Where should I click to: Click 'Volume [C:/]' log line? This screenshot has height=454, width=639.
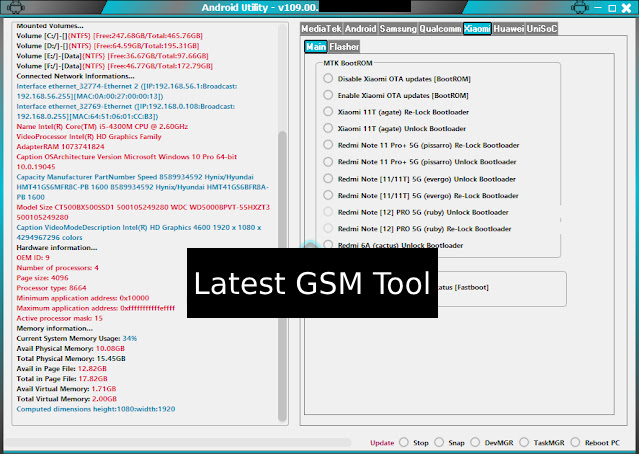pyautogui.click(x=109, y=36)
